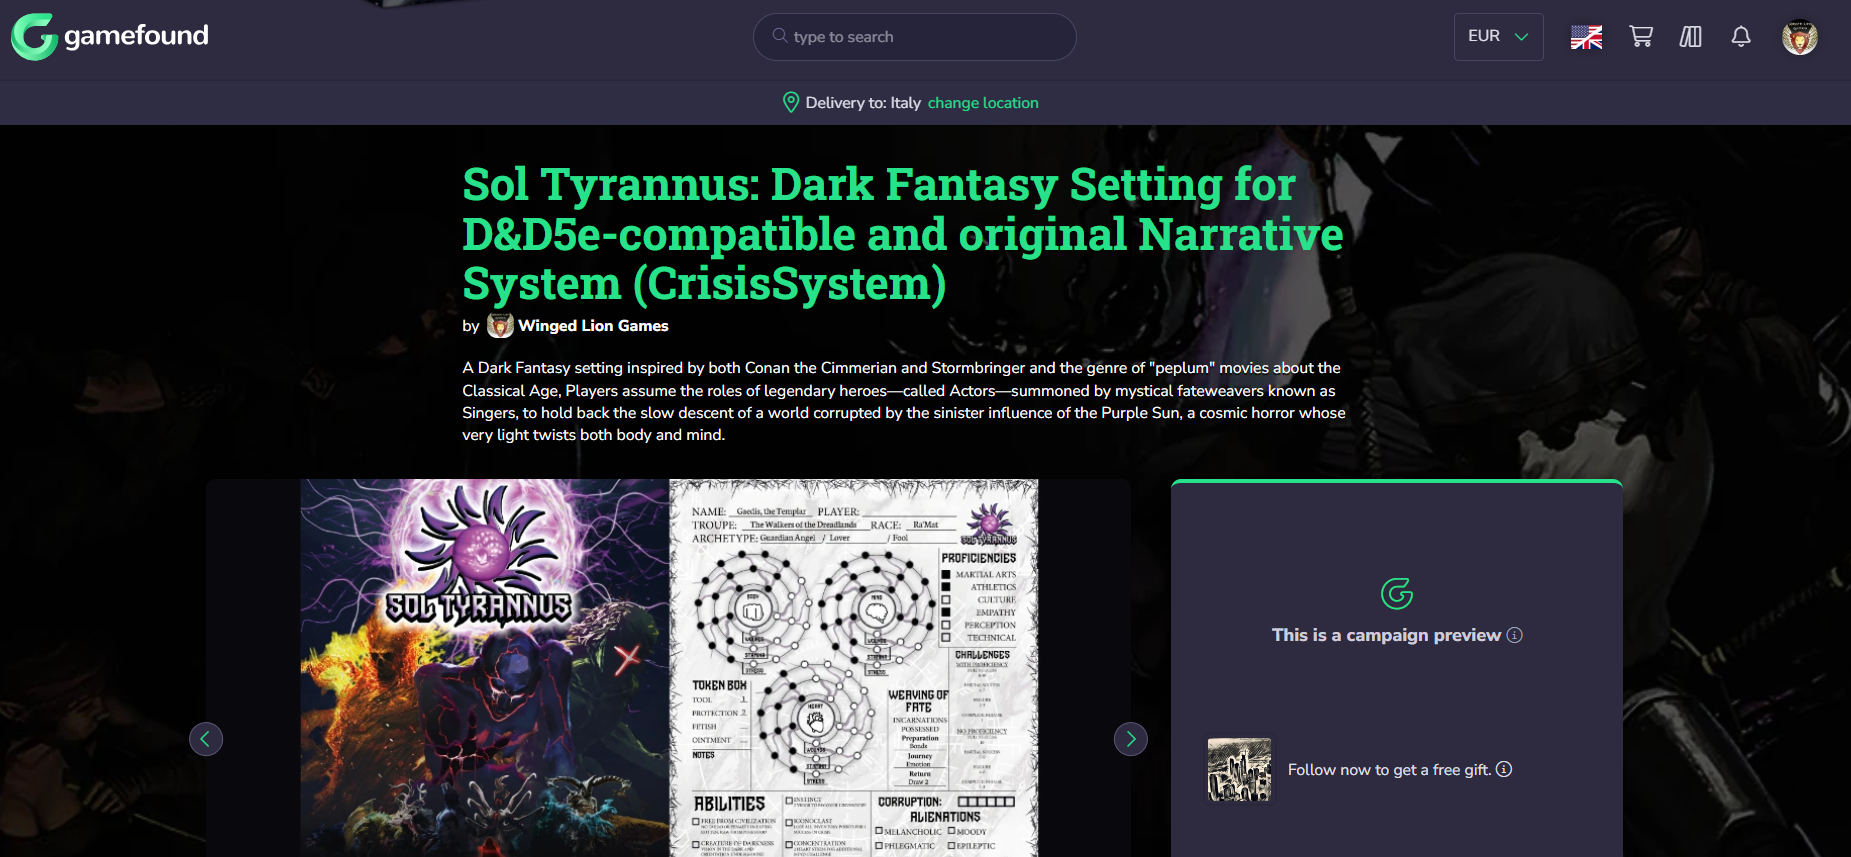Click the Winged Lion Games avatar
The image size is (1851, 857).
[x=500, y=325]
